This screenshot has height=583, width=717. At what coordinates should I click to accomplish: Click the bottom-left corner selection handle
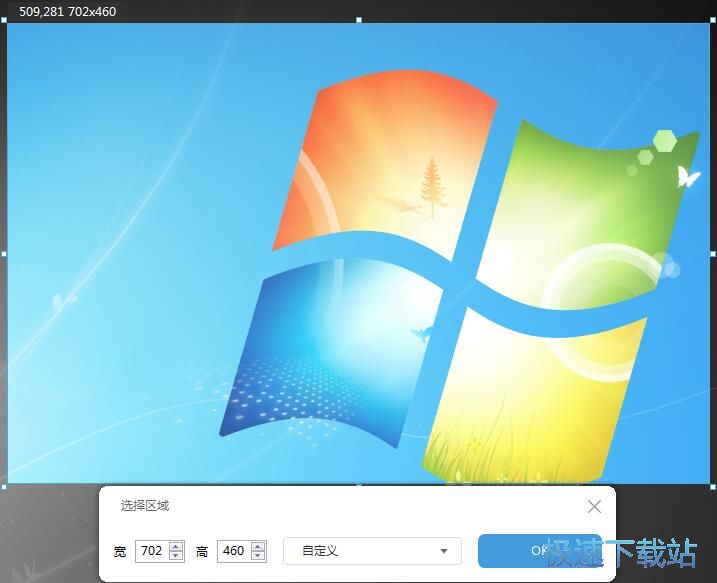(x=4, y=487)
